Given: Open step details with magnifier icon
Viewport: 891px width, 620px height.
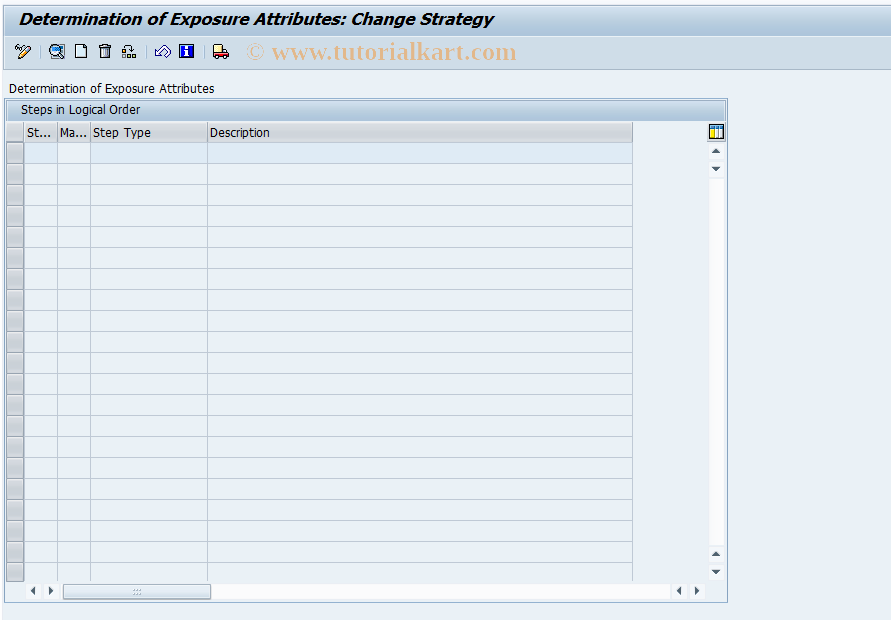Looking at the screenshot, I should click(x=57, y=52).
